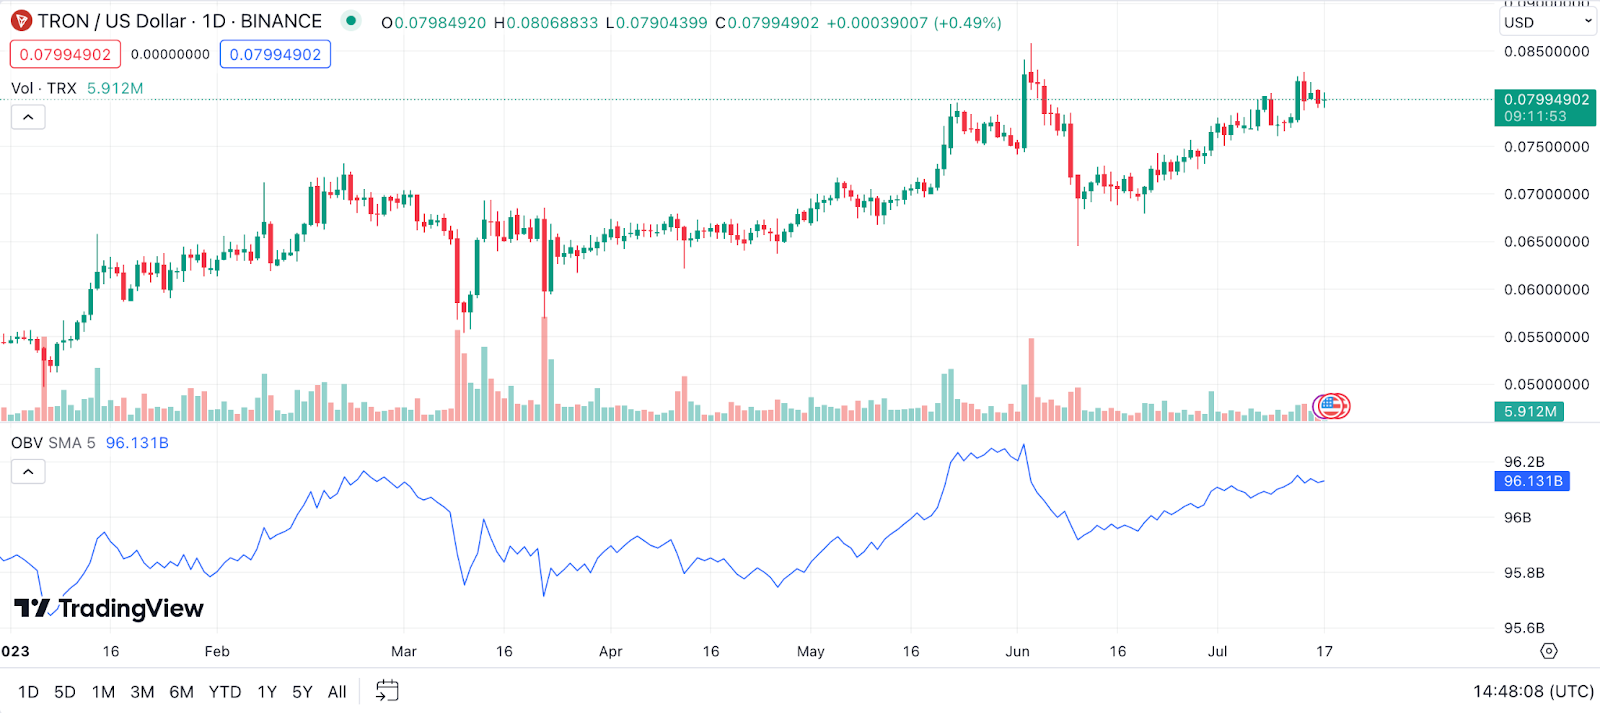Image resolution: width=1600 pixels, height=713 pixels.
Task: Click the Mar date label on time axis
Action: [x=404, y=651]
